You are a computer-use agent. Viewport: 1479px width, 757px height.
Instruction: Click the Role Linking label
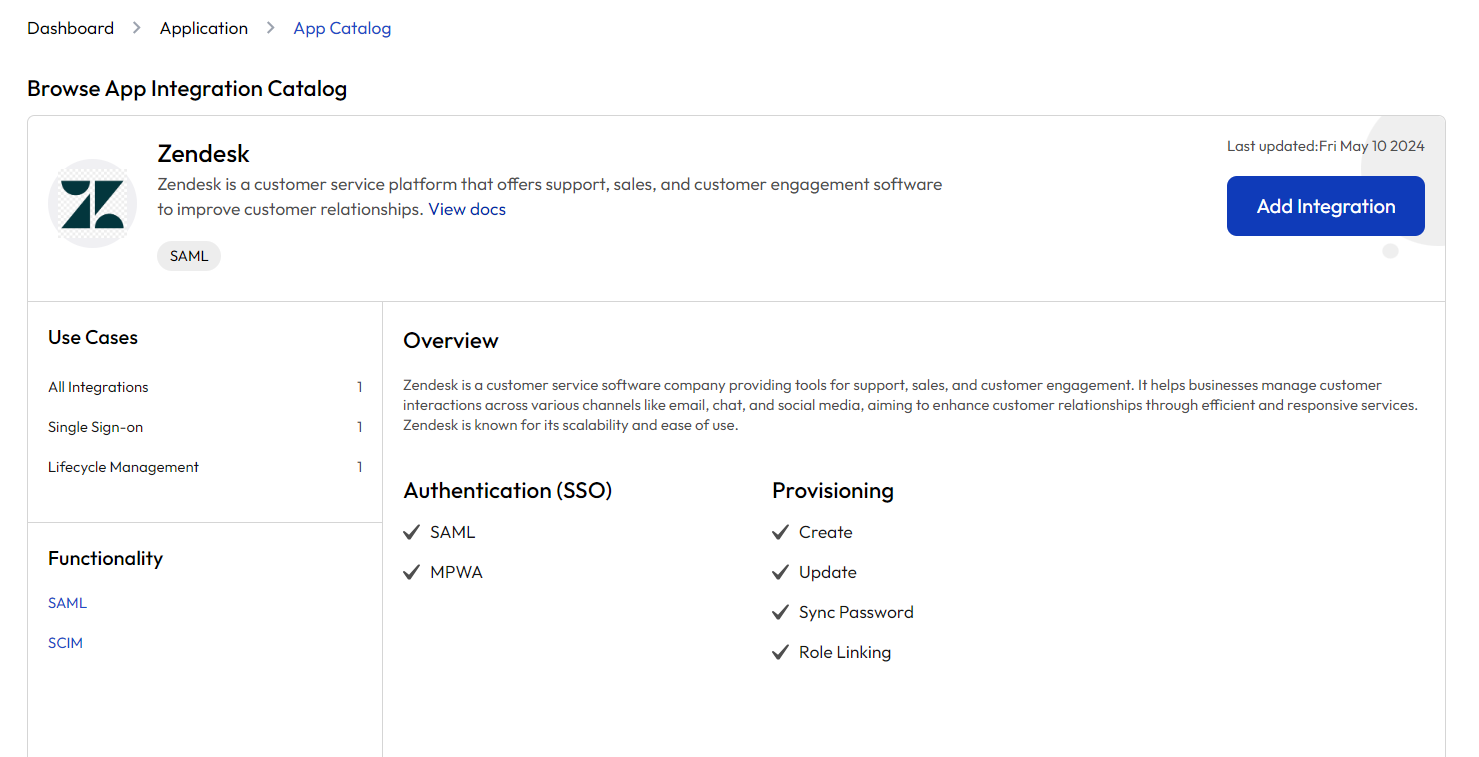coord(845,653)
